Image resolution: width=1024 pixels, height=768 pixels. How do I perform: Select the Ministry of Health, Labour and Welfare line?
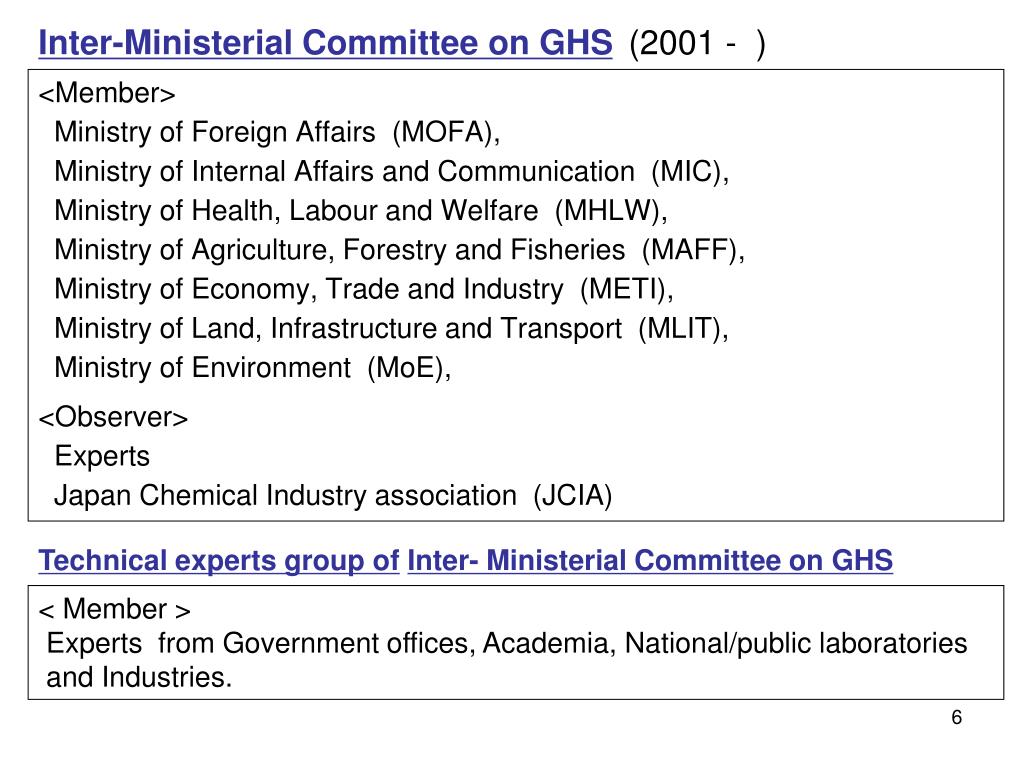click(360, 211)
